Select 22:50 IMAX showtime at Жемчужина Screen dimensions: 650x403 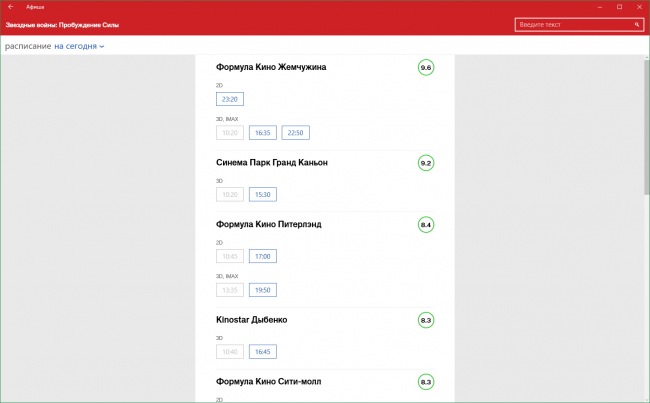click(x=295, y=133)
